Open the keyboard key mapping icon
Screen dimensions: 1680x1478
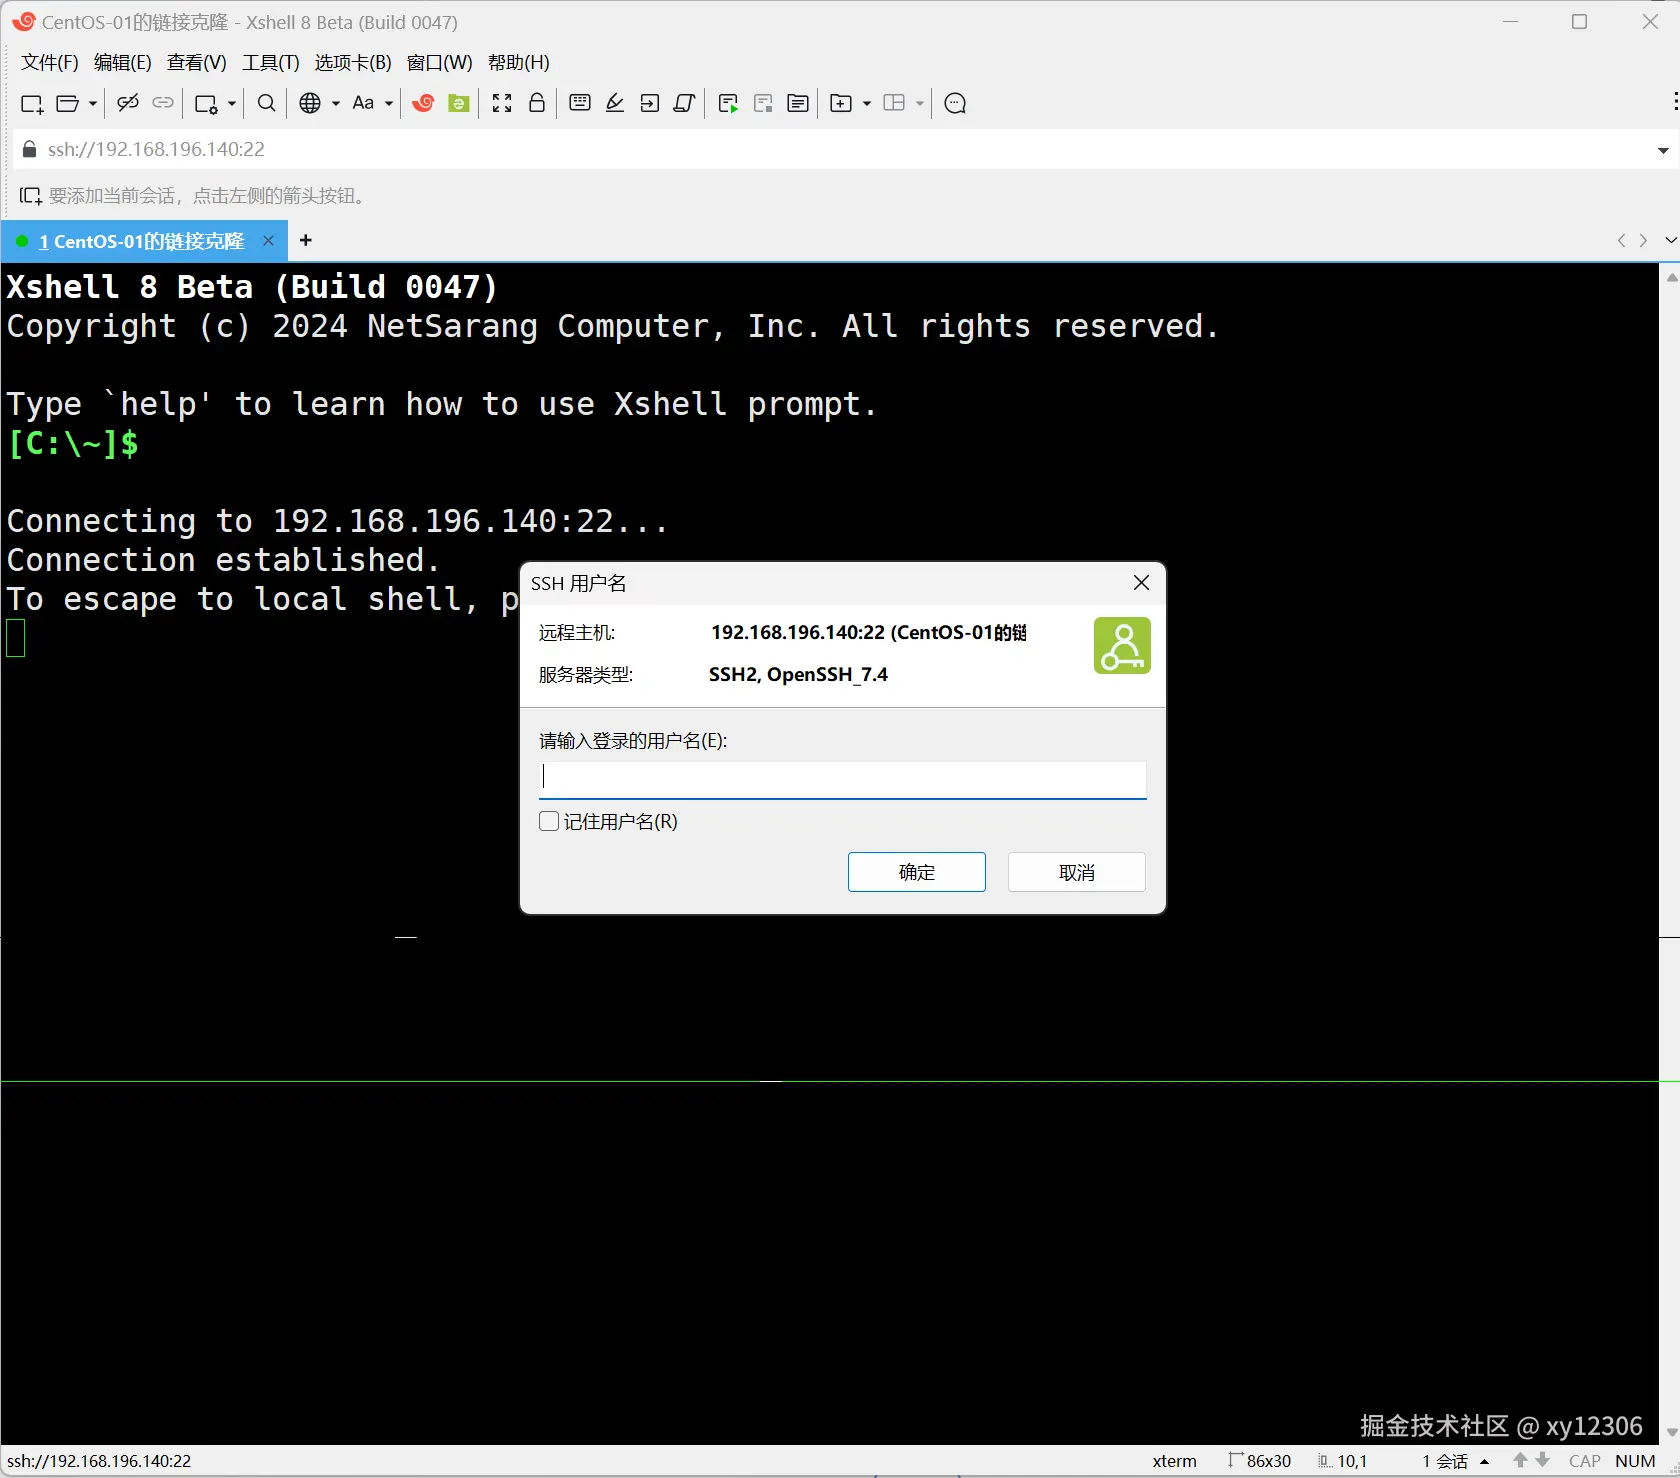tap(580, 103)
